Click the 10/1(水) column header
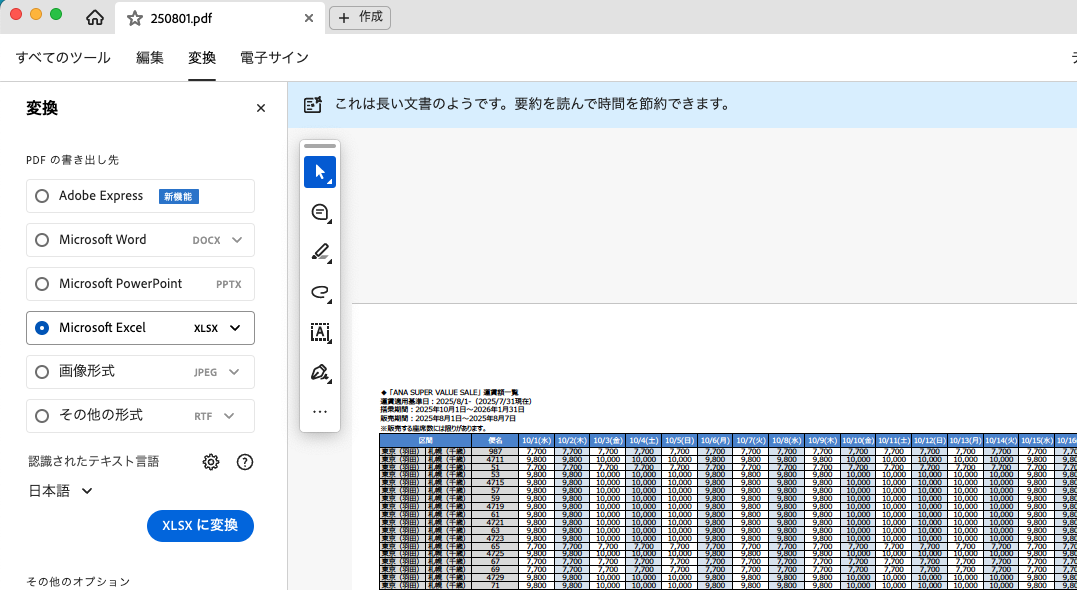 pos(536,440)
